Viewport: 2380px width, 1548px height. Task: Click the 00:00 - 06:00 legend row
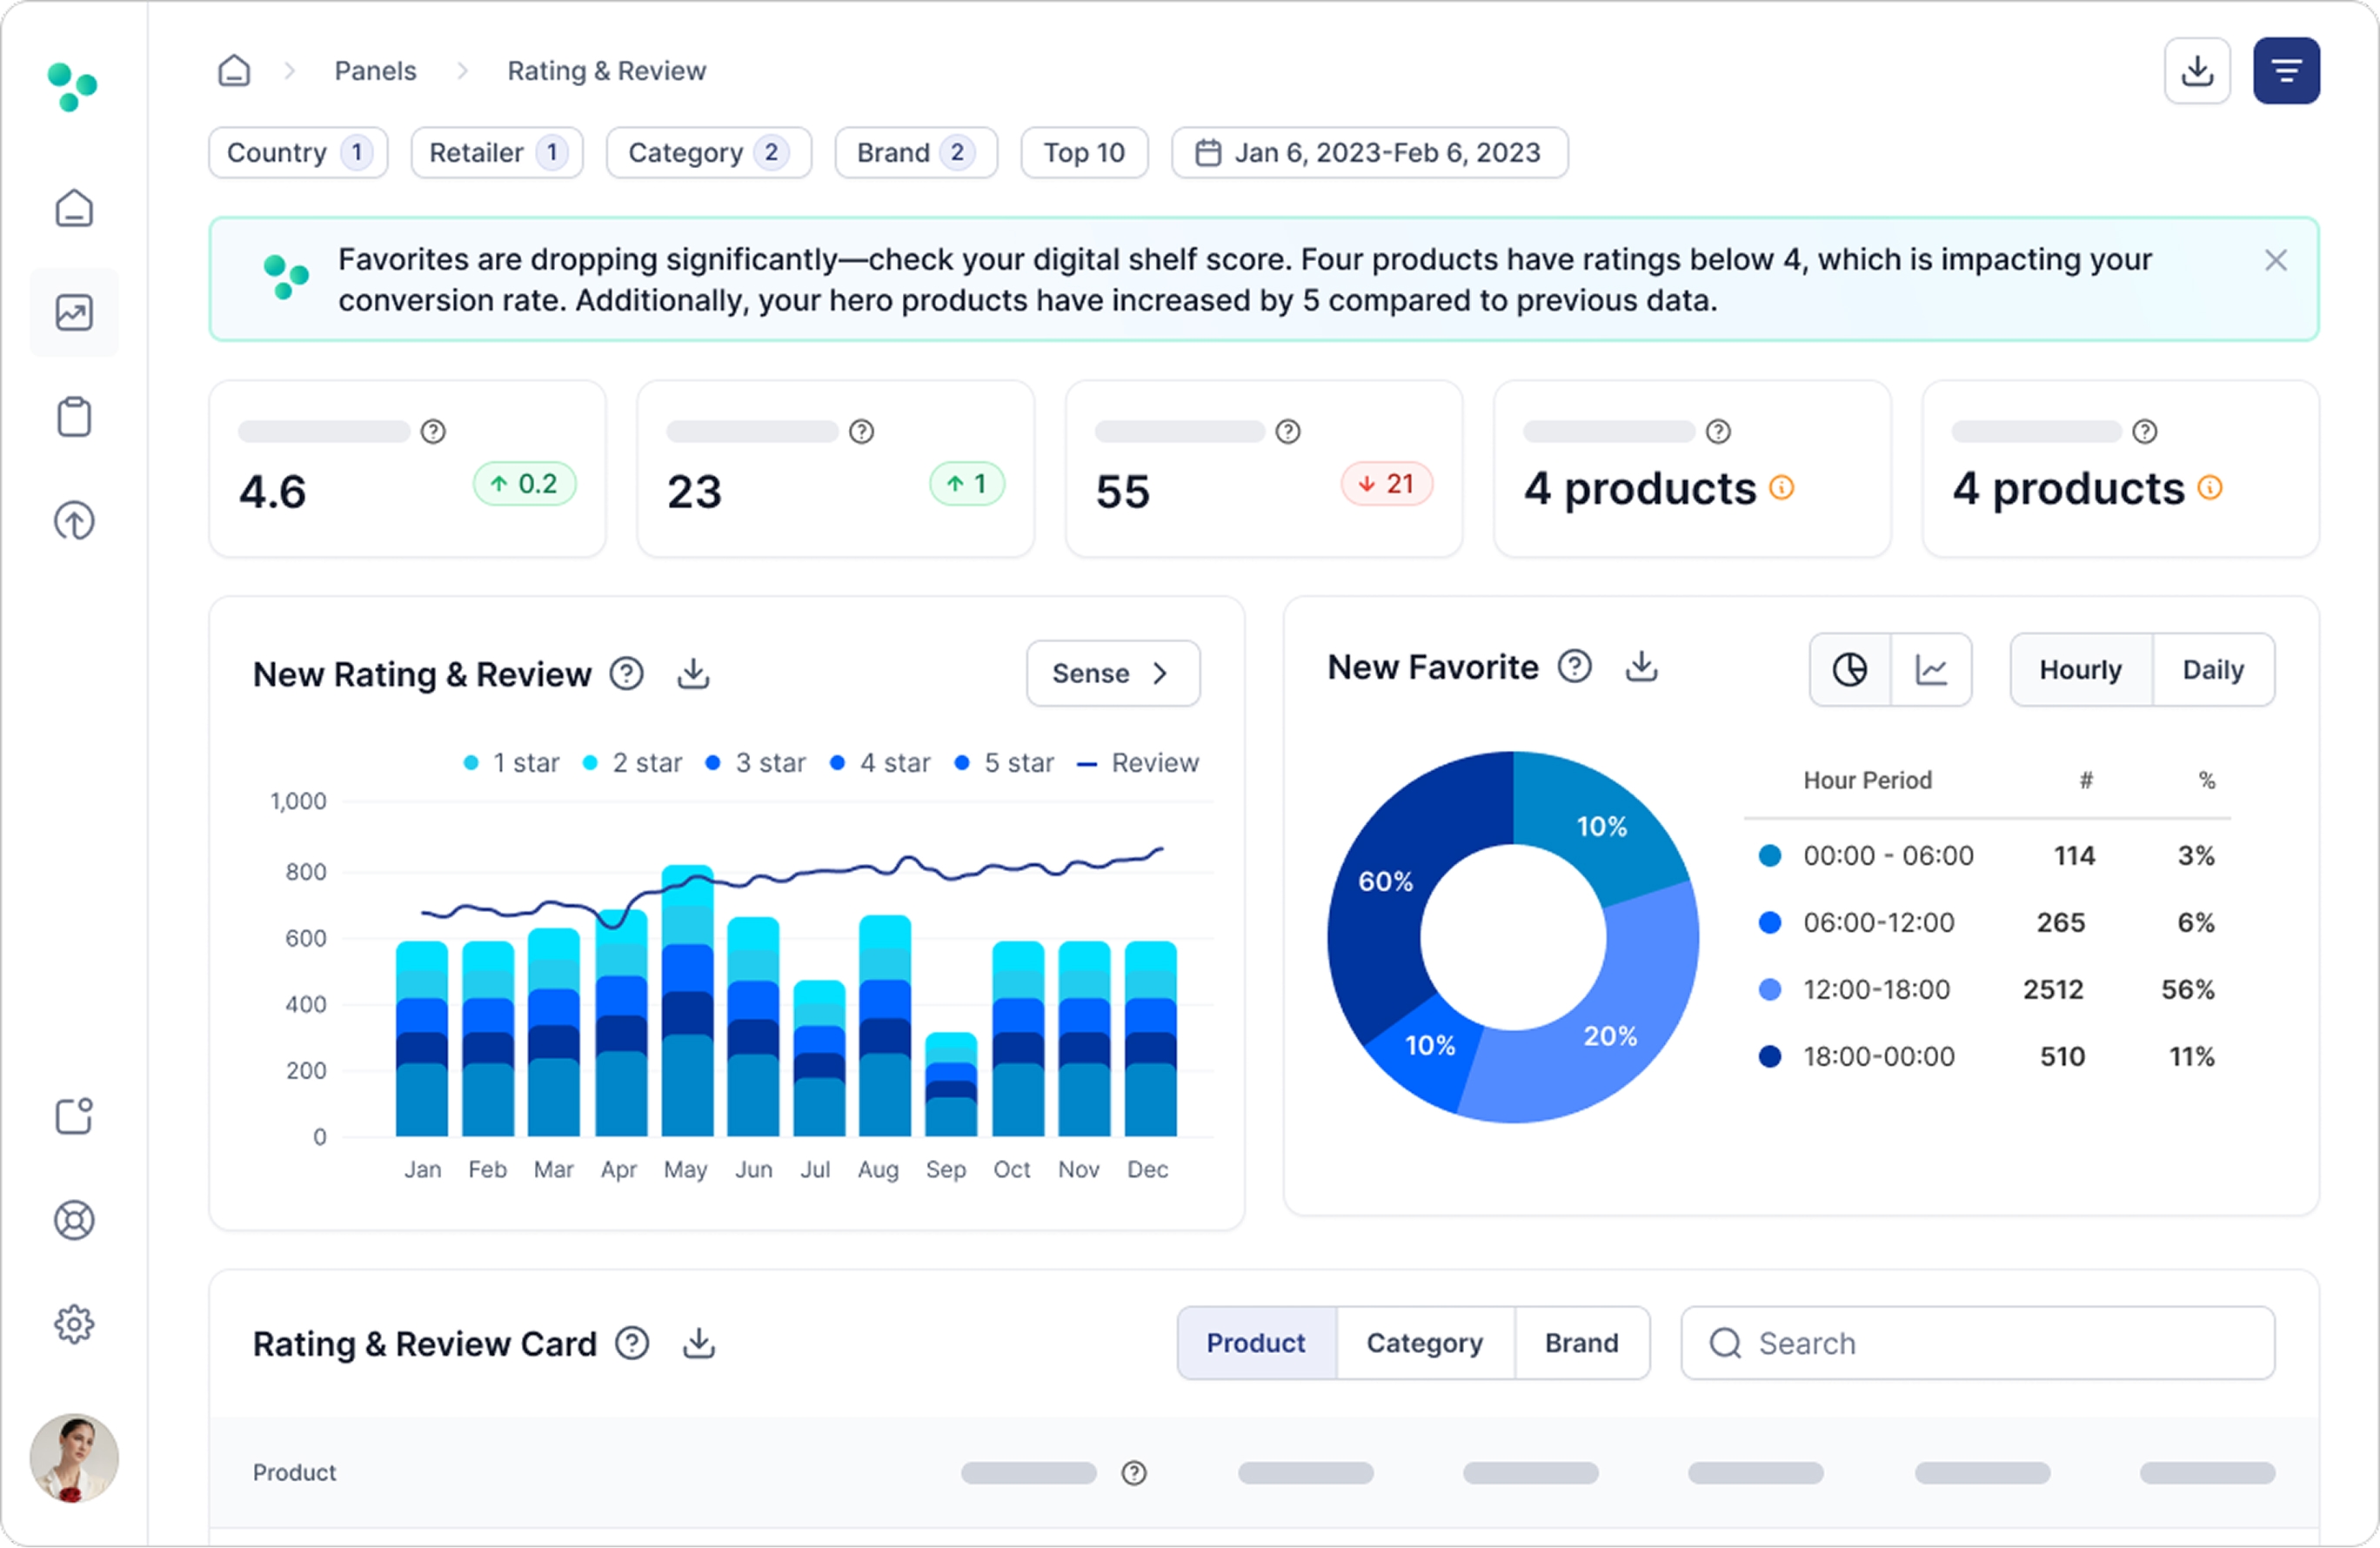1988,856
